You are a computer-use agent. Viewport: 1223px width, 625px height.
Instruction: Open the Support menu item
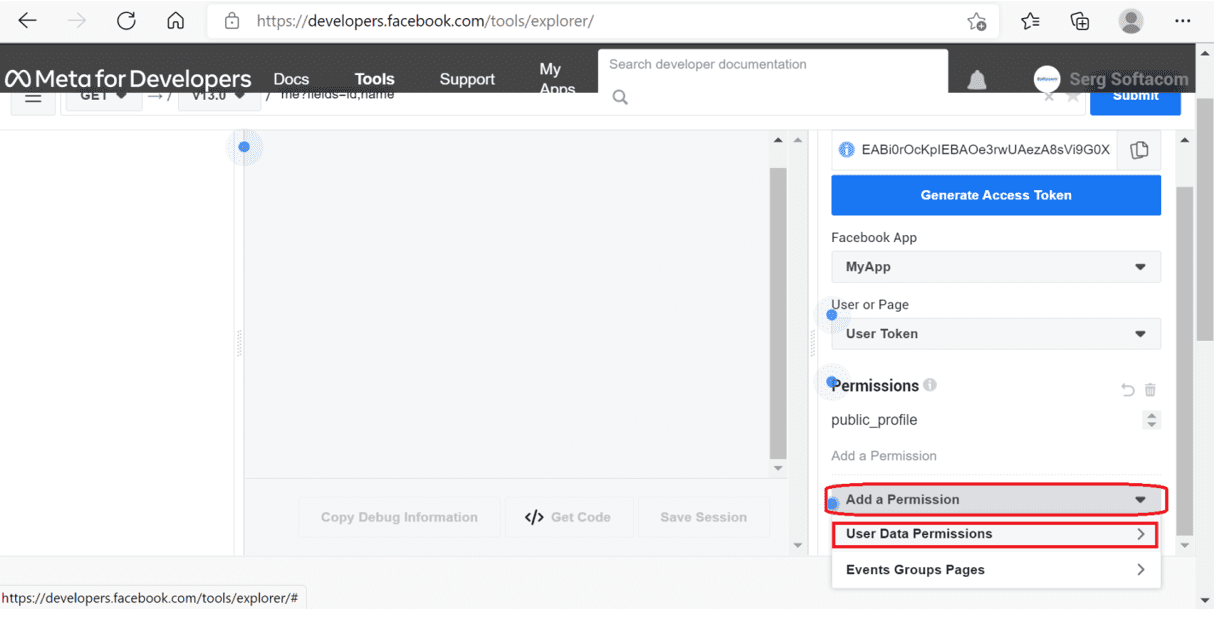tap(467, 79)
